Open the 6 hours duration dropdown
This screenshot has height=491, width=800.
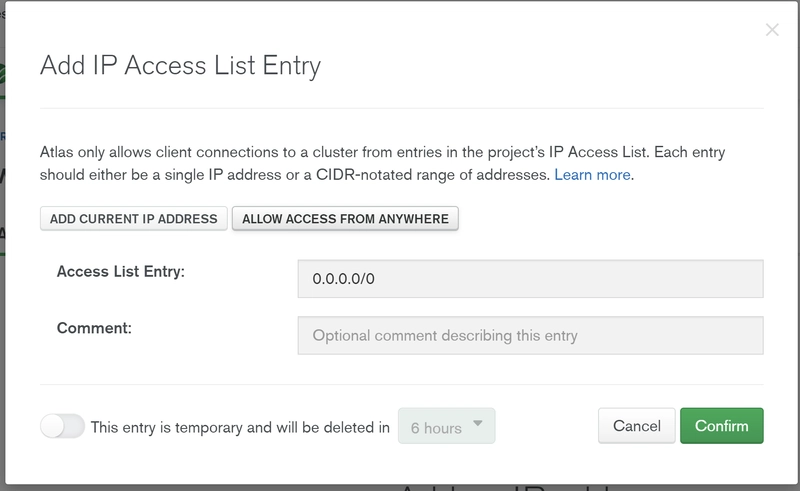click(x=446, y=427)
